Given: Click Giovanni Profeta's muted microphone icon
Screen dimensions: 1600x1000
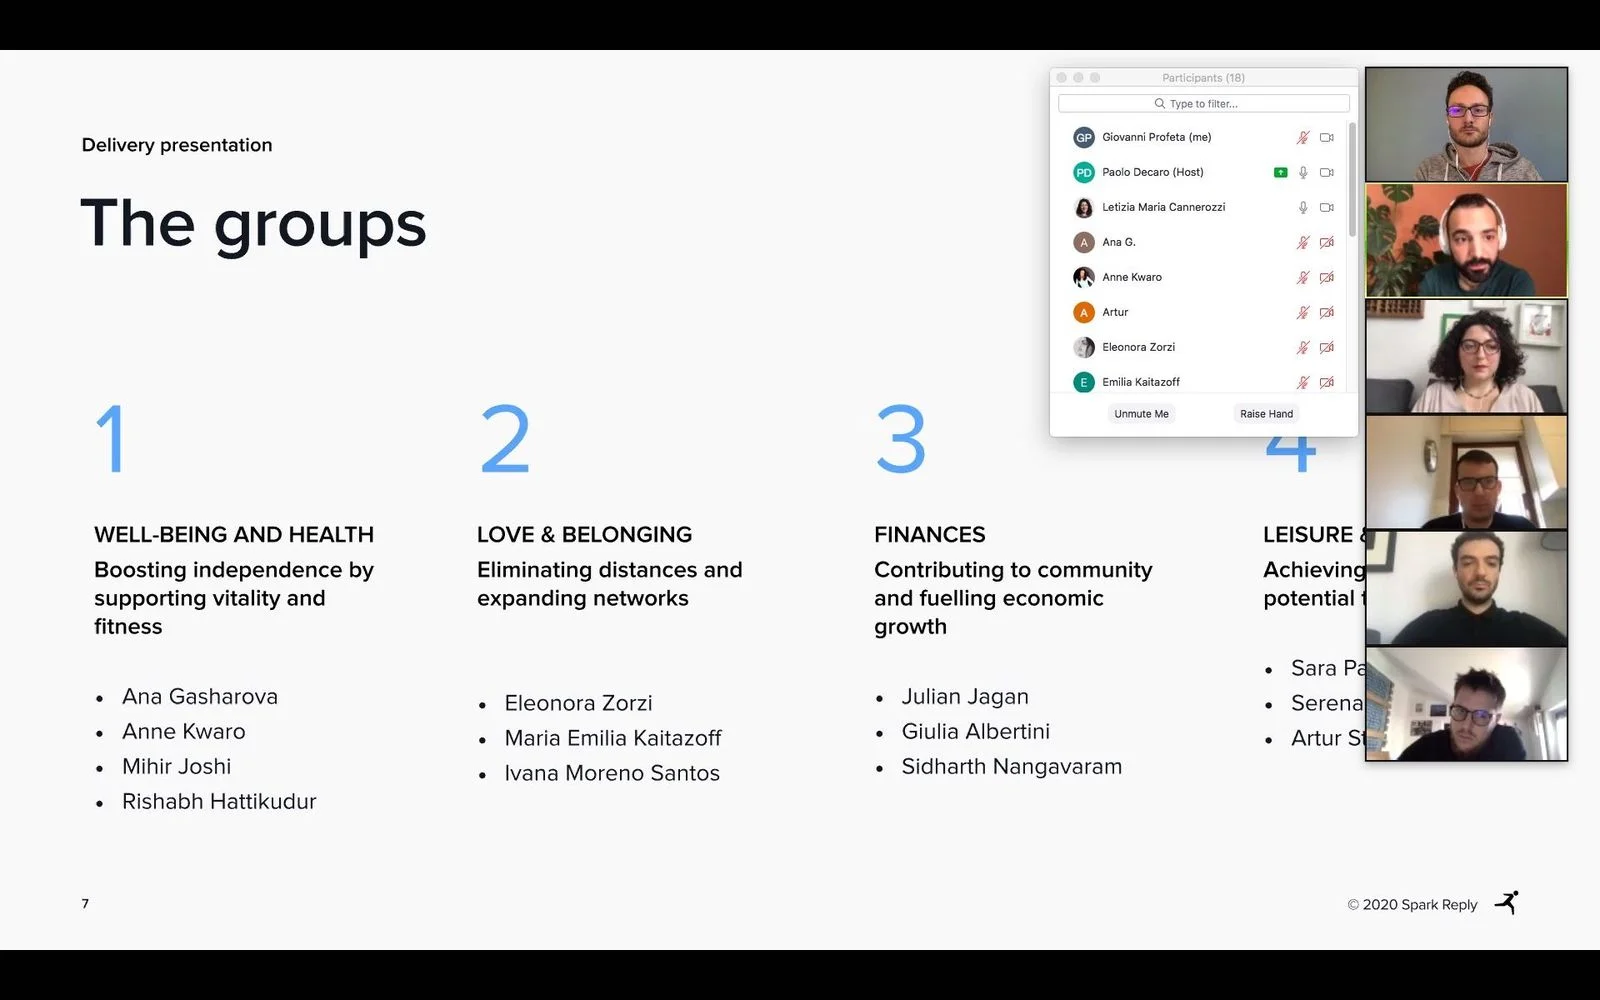Looking at the screenshot, I should (1303, 138).
